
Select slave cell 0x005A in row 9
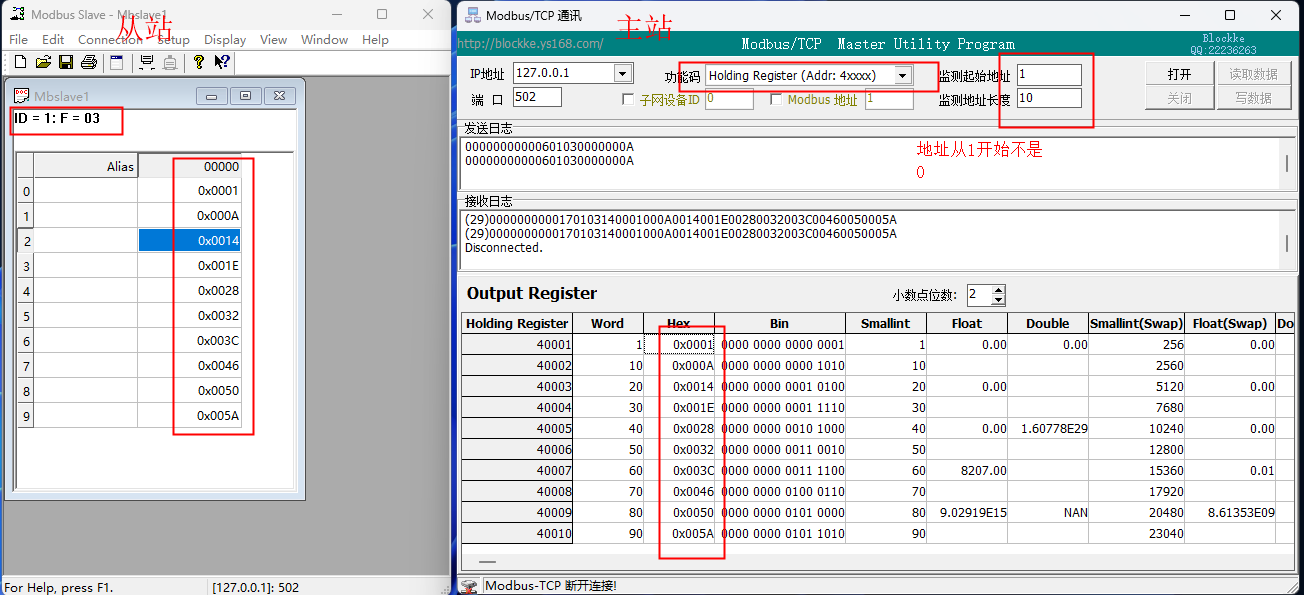[x=190, y=416]
